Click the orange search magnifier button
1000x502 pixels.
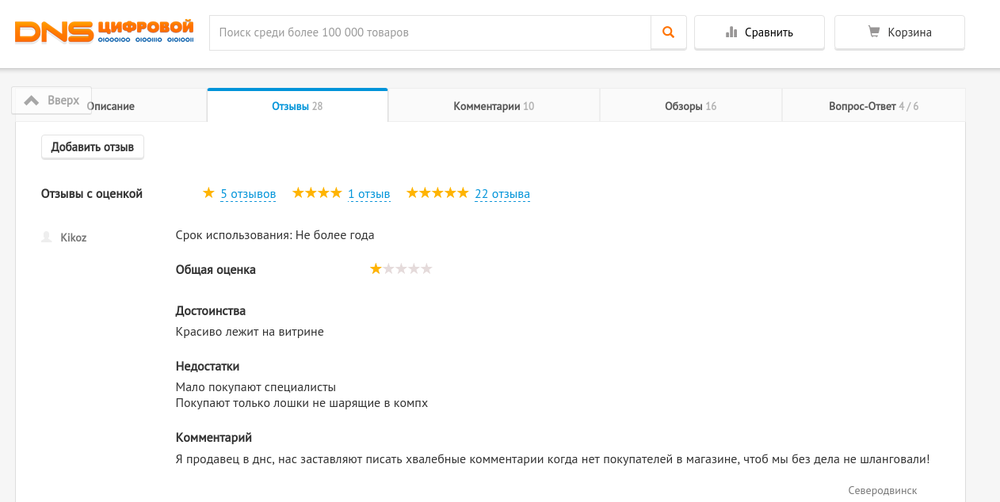[668, 32]
